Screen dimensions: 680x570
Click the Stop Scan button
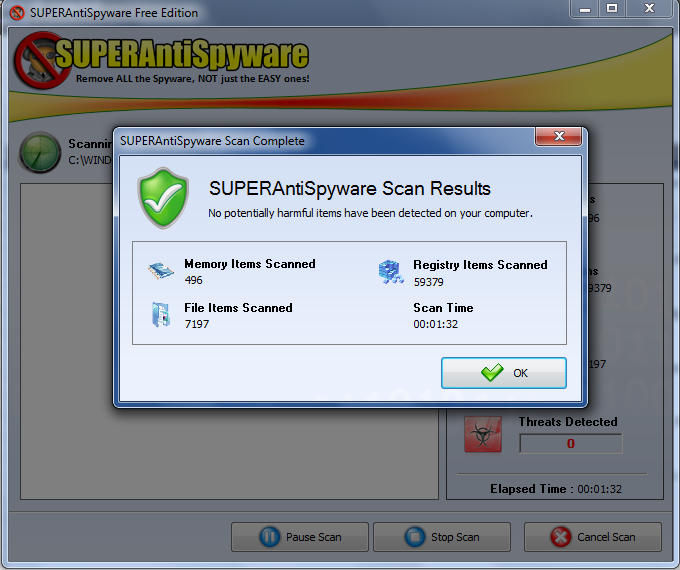click(x=442, y=537)
